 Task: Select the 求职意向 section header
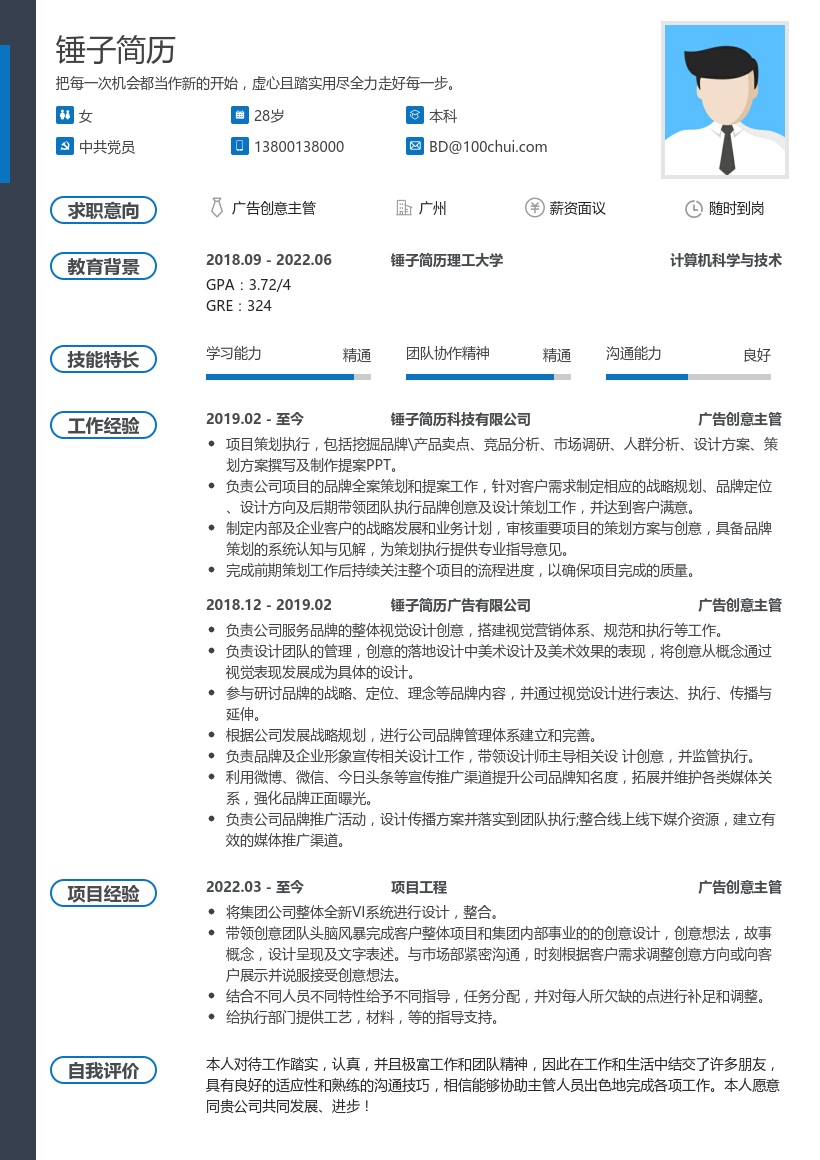click(x=103, y=209)
